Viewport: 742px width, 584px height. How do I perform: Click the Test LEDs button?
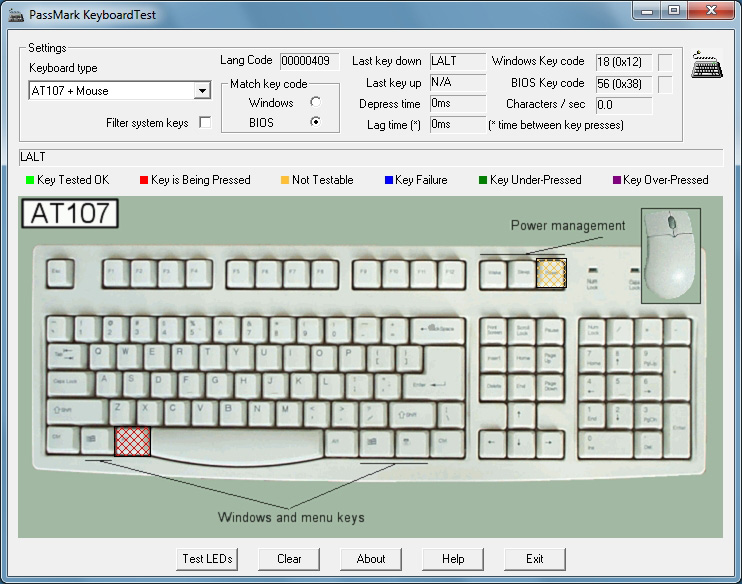[x=207, y=559]
